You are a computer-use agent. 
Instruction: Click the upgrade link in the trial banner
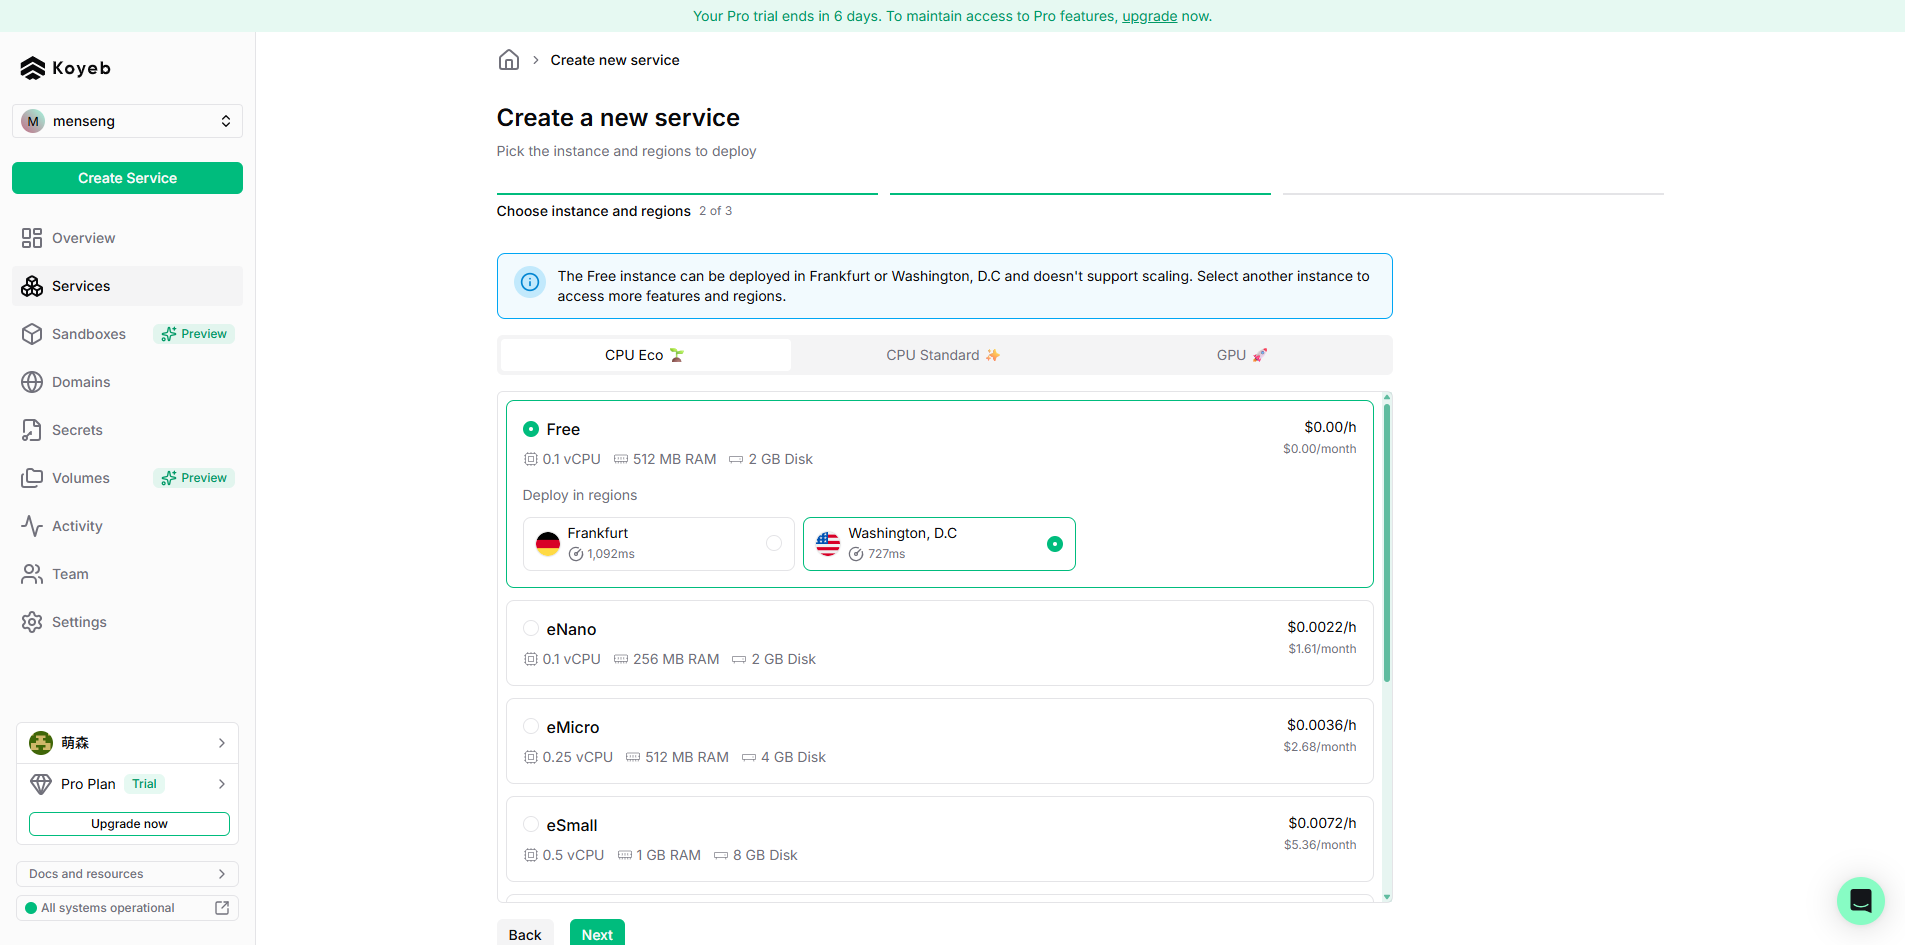click(x=1149, y=16)
